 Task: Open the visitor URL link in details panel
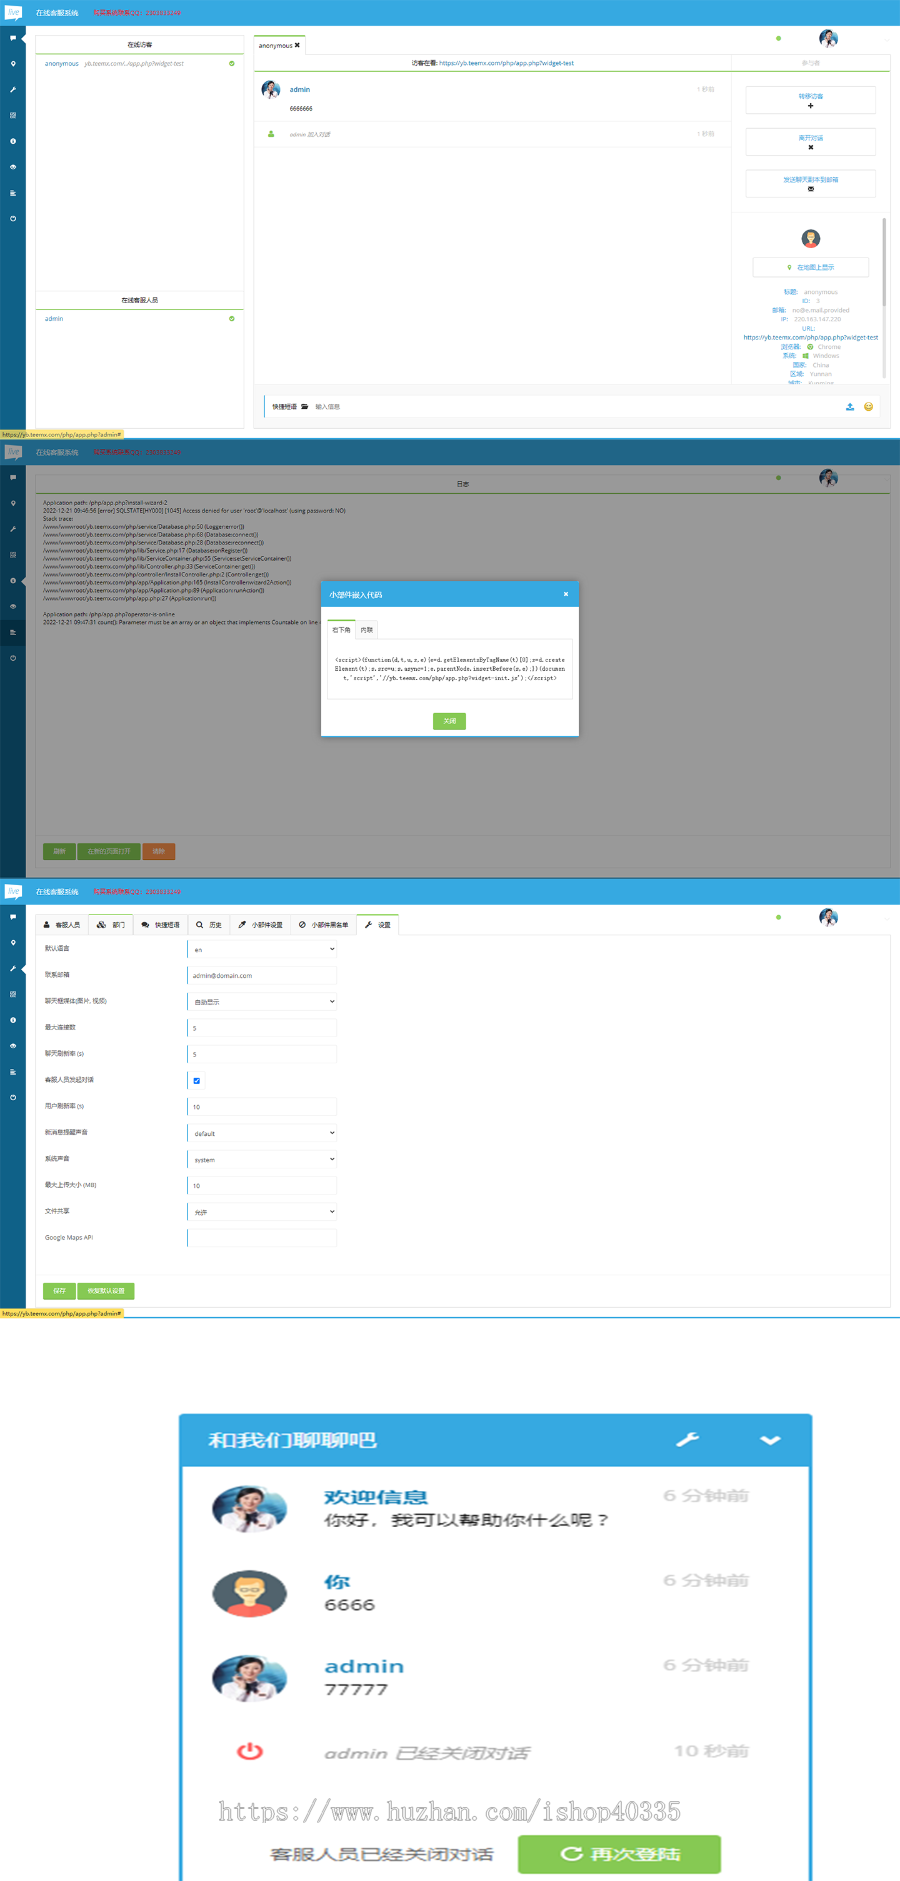tap(810, 337)
